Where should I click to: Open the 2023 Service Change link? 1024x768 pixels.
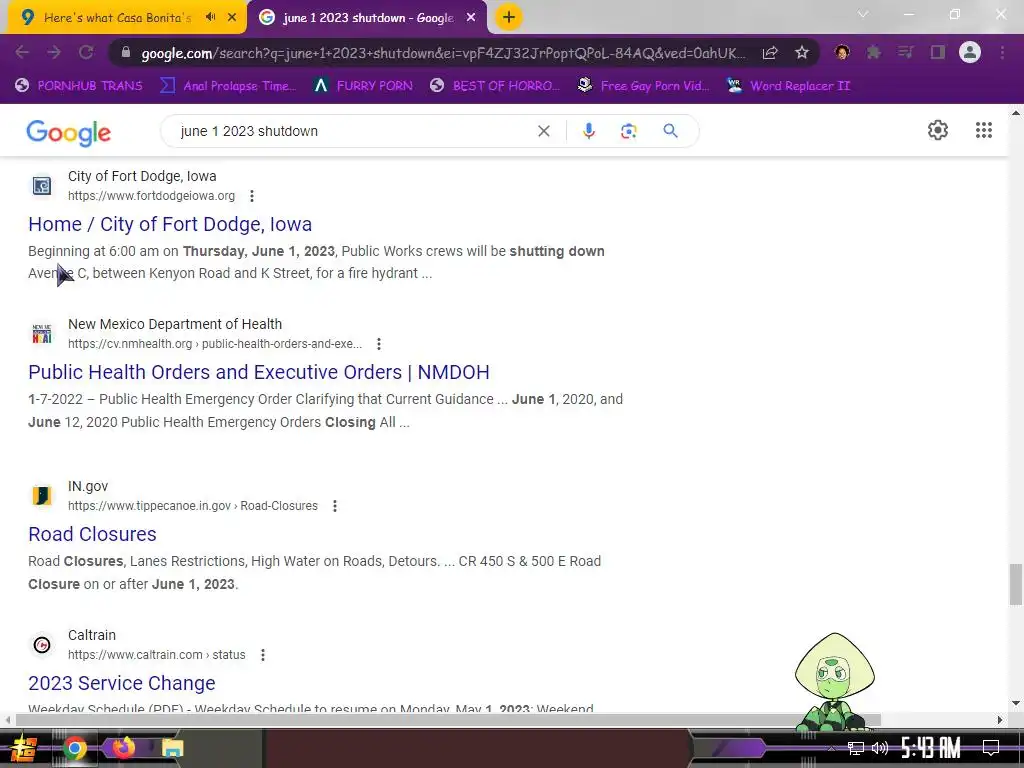click(121, 683)
